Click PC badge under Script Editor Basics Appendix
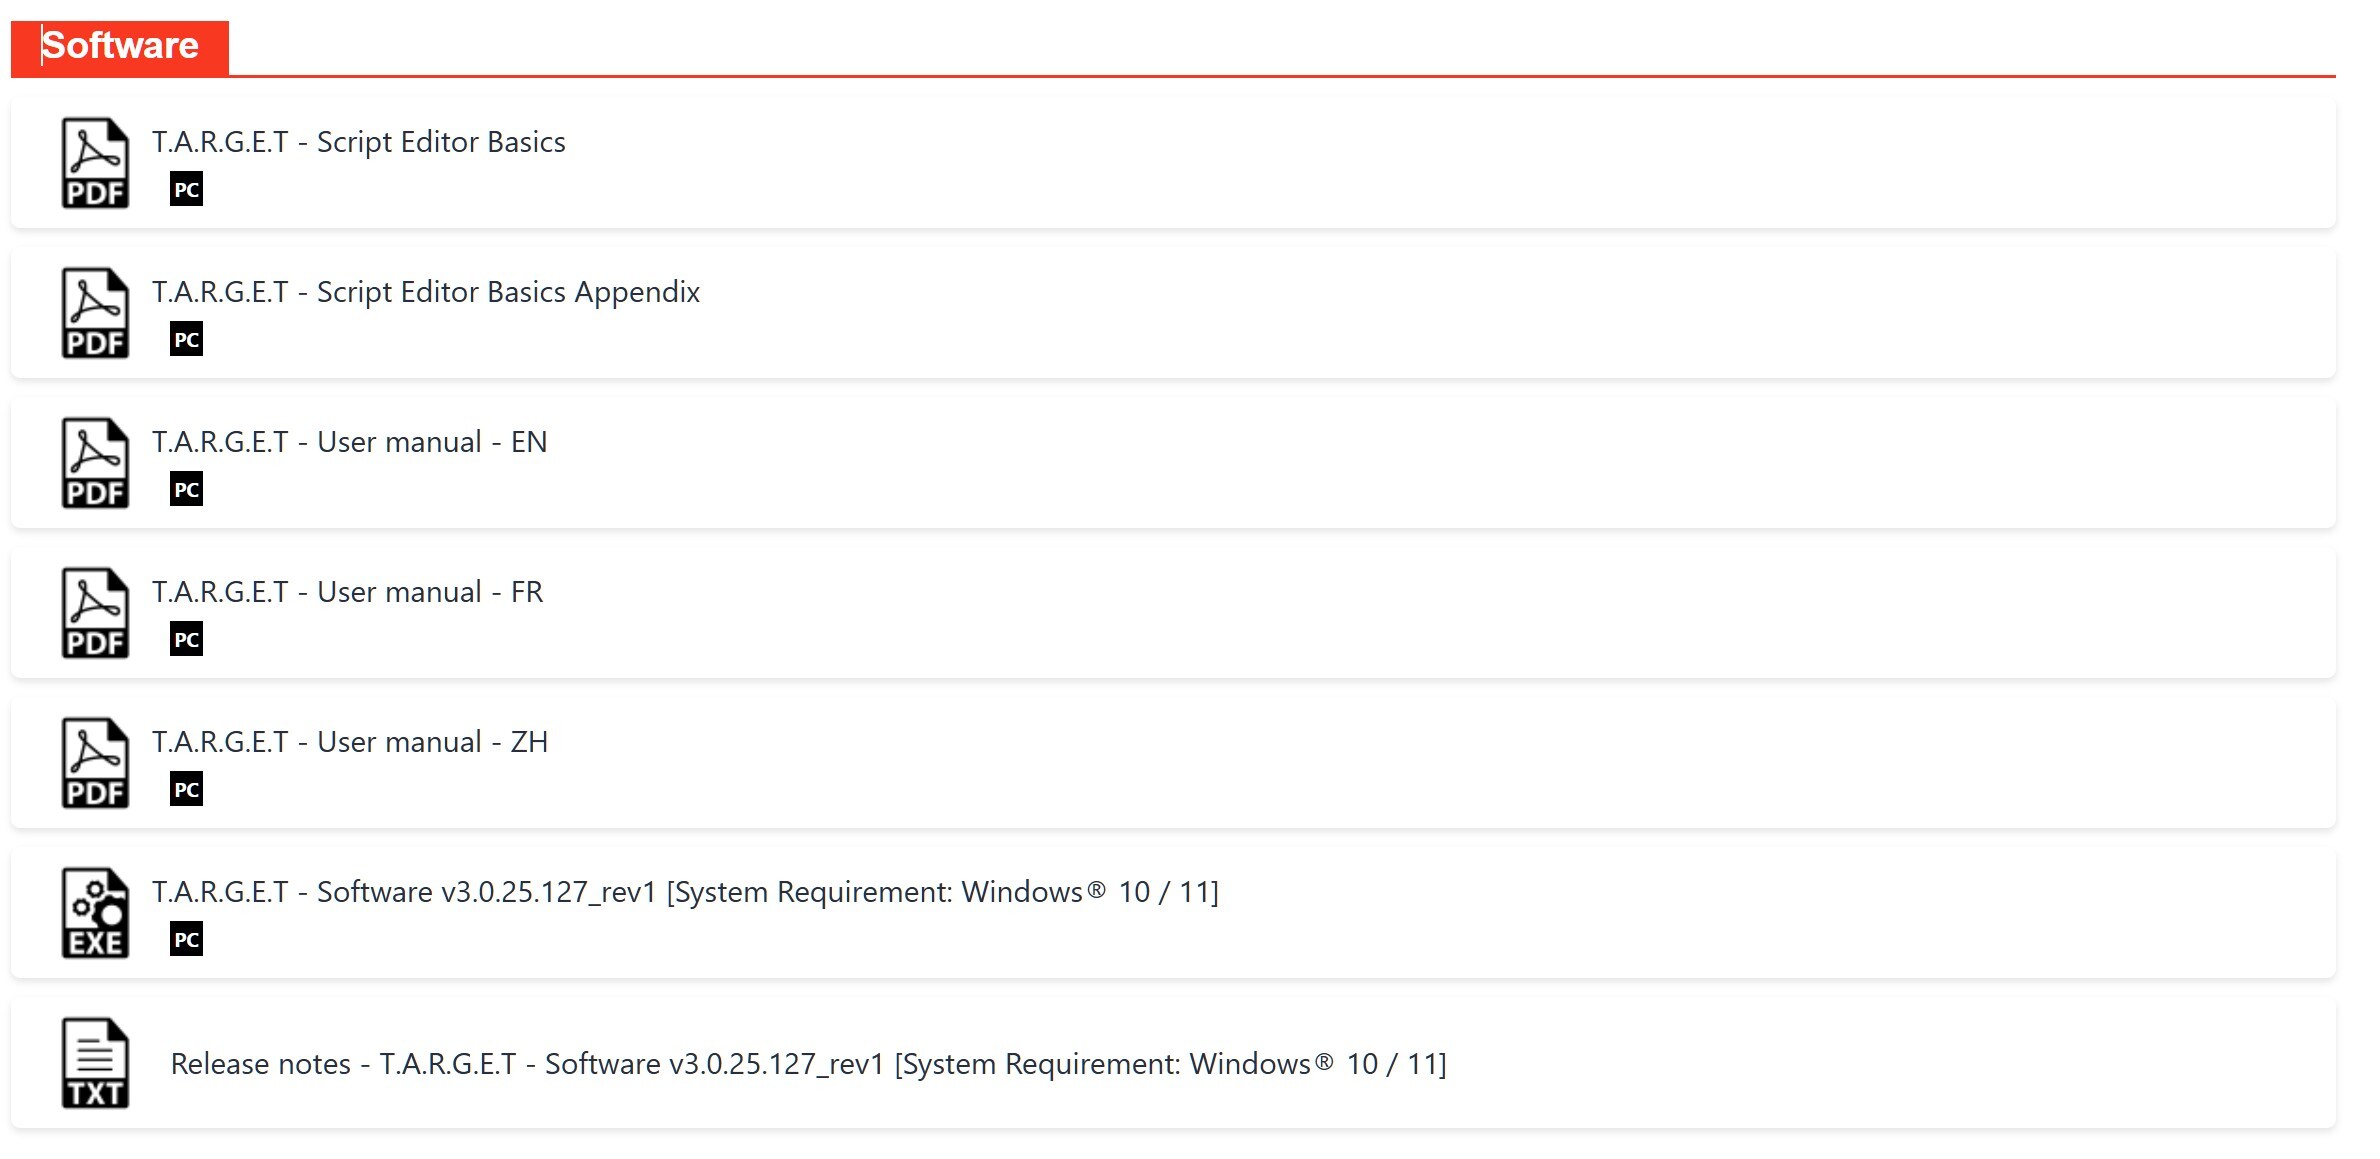This screenshot has height=1159, width=2380. tap(186, 340)
